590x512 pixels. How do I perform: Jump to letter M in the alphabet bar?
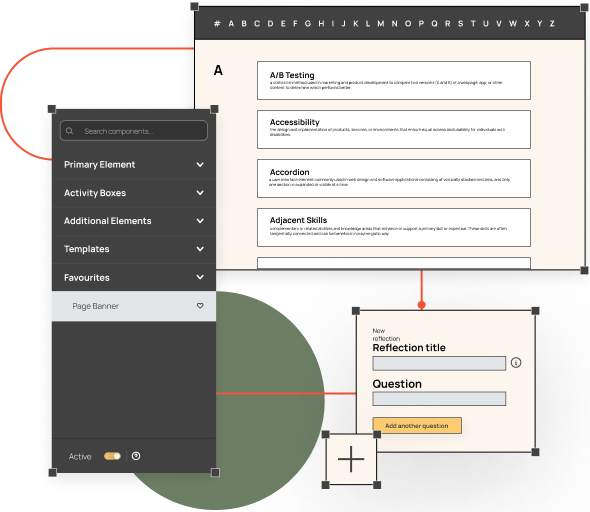[381, 24]
